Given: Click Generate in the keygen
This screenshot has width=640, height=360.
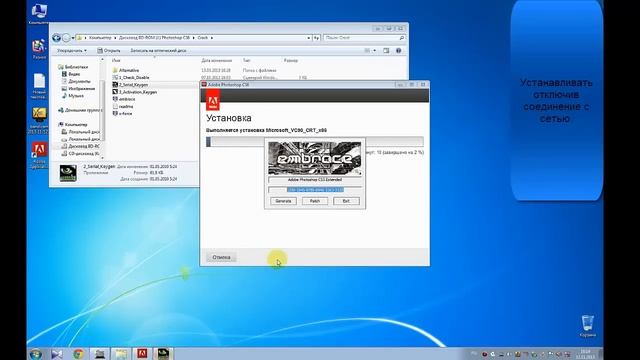Looking at the screenshot, I should coord(283,201).
